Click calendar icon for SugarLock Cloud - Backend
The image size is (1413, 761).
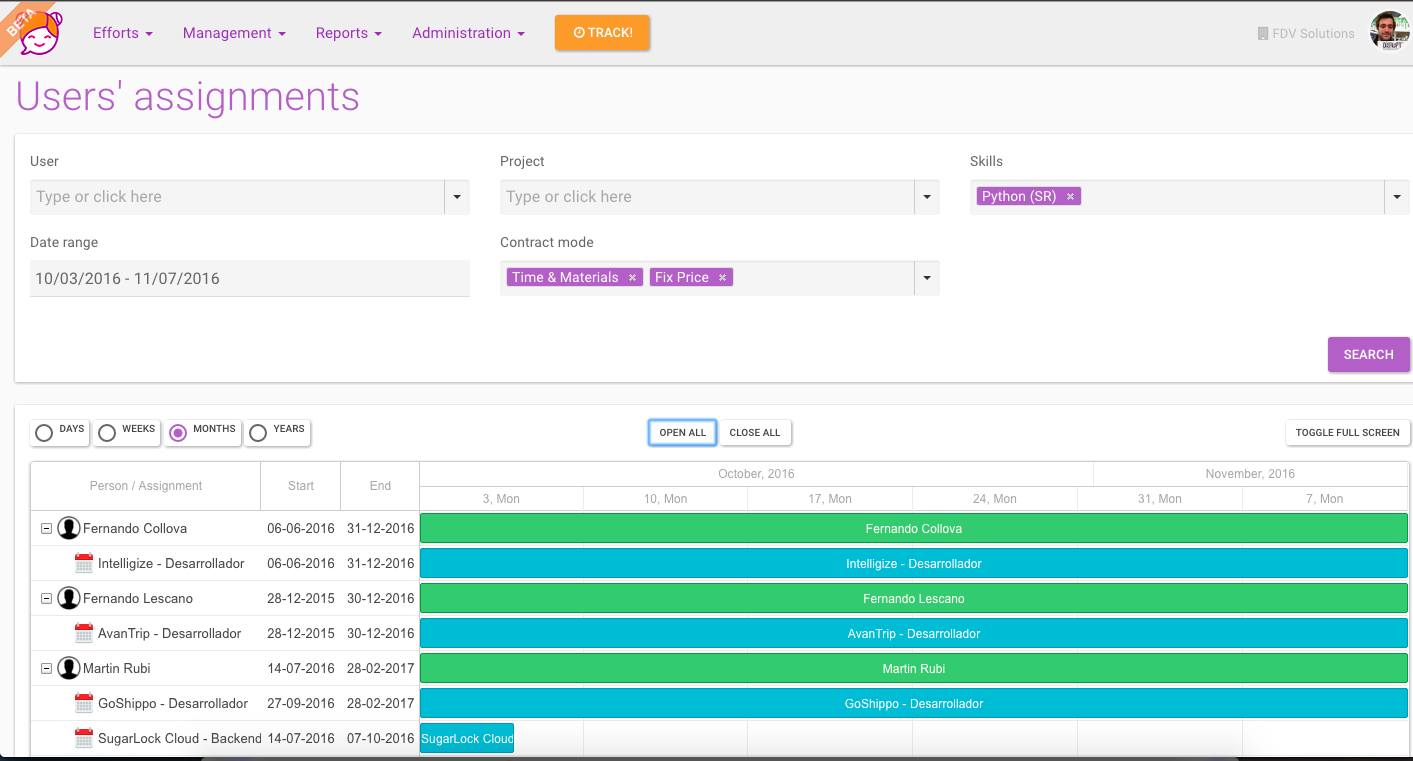tap(84, 738)
